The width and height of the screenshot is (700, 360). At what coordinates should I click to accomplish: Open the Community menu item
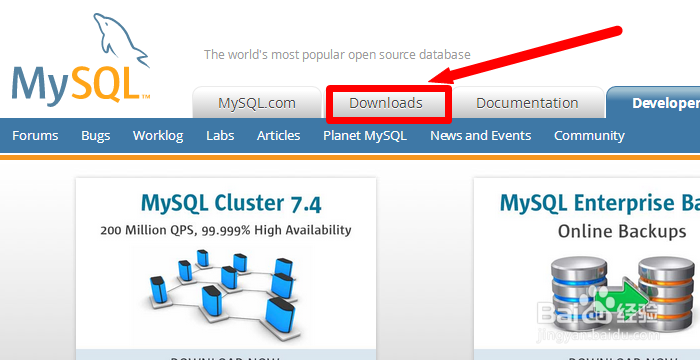(x=589, y=136)
